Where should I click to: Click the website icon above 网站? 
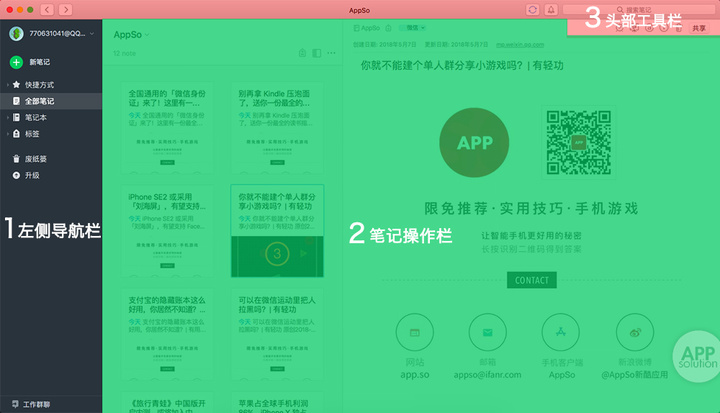(x=415, y=332)
